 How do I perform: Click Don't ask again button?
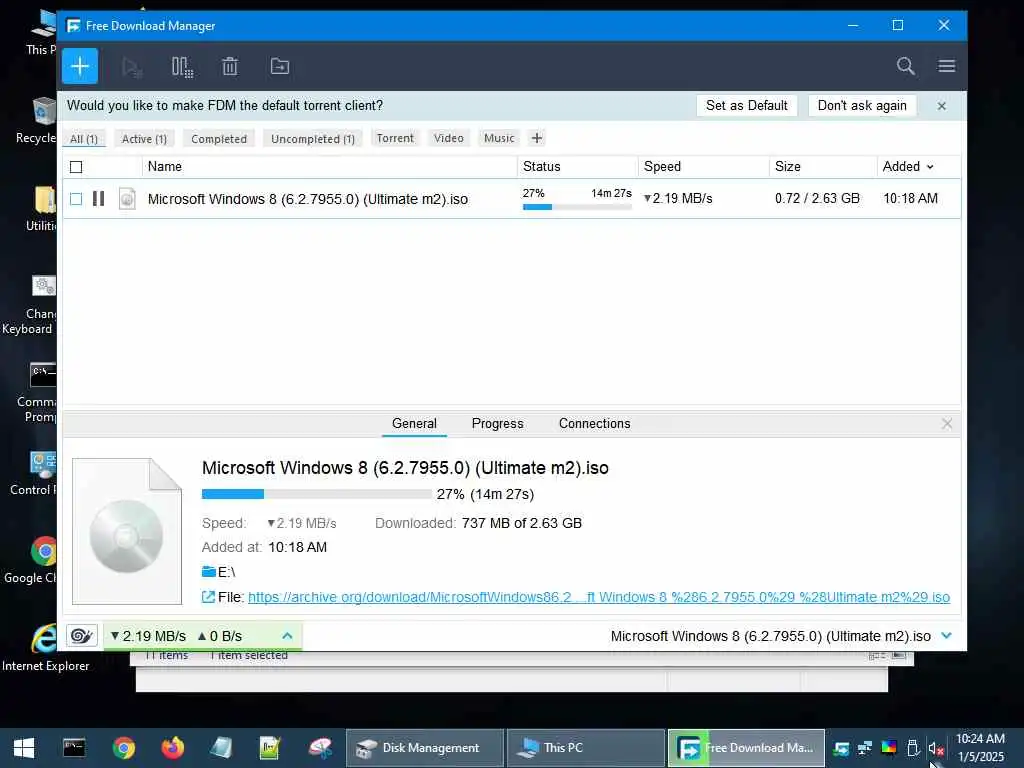[862, 106]
